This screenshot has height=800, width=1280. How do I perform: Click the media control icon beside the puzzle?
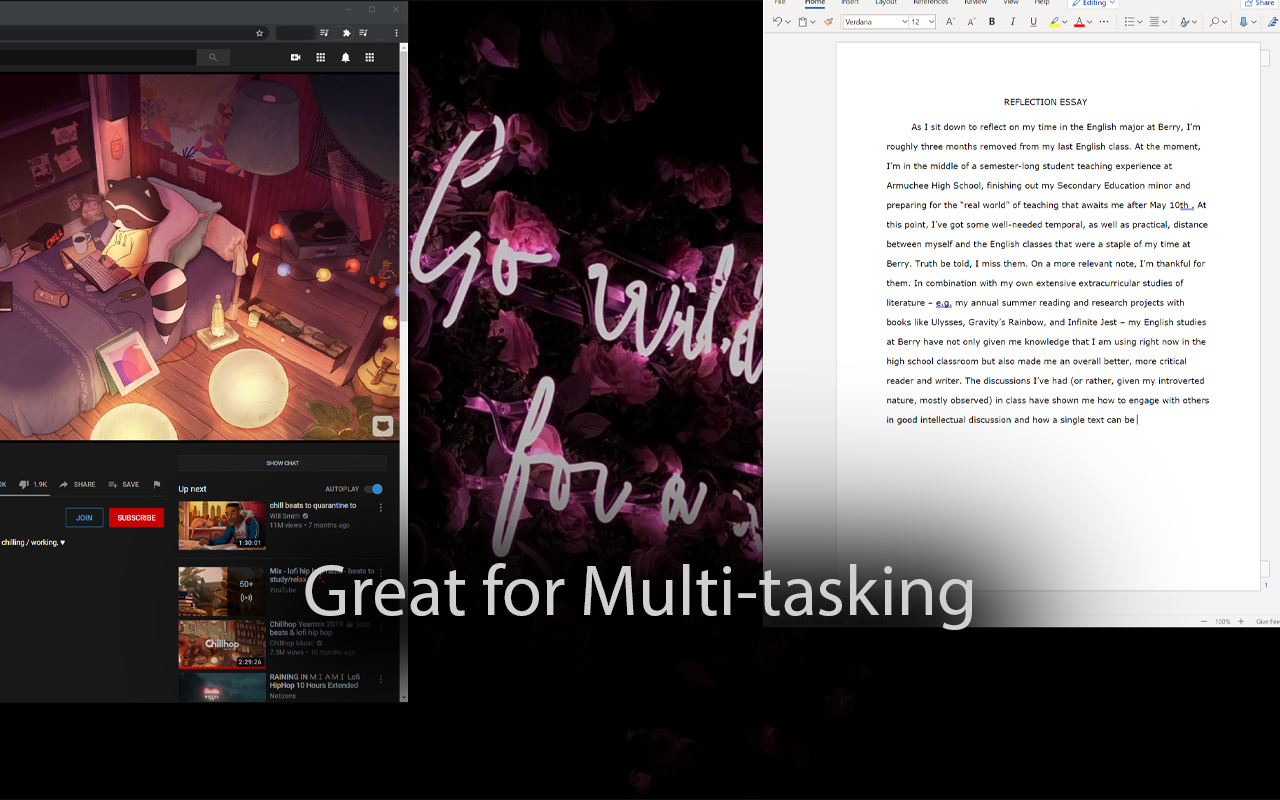click(x=361, y=33)
